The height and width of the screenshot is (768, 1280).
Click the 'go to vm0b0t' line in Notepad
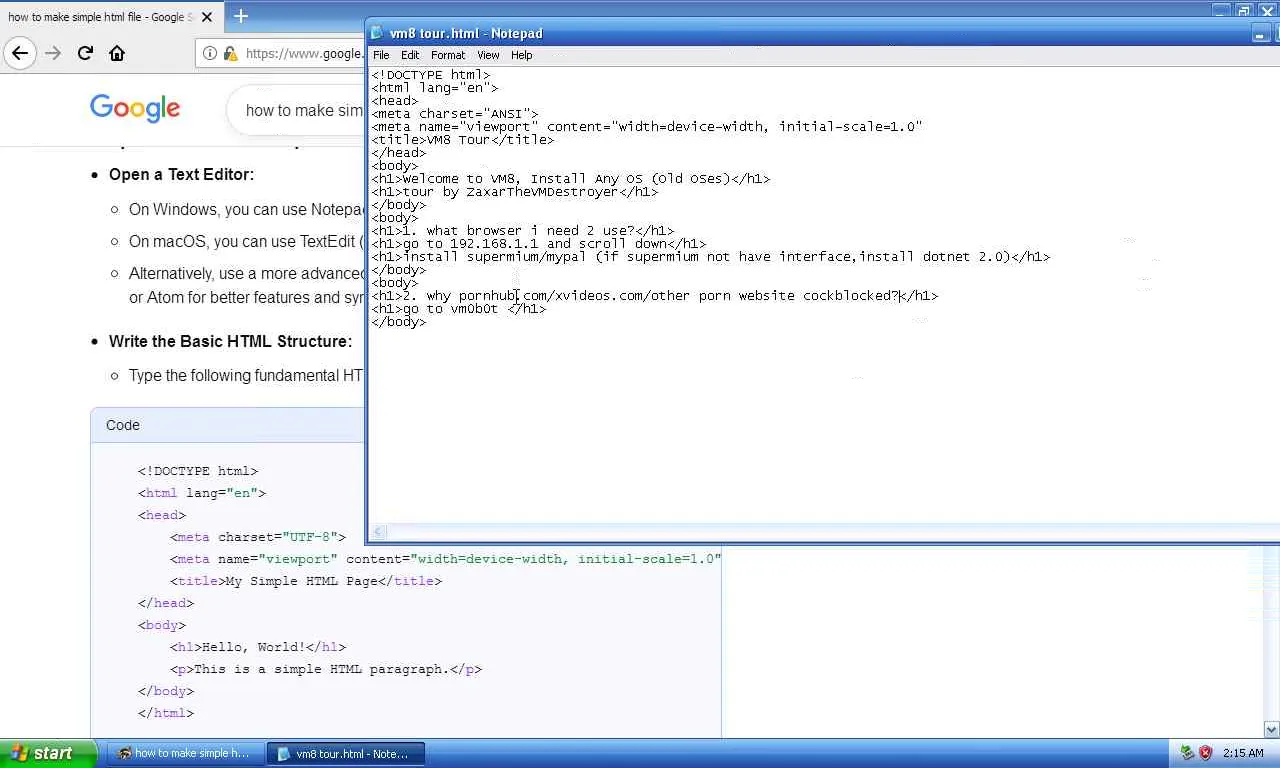click(x=458, y=309)
